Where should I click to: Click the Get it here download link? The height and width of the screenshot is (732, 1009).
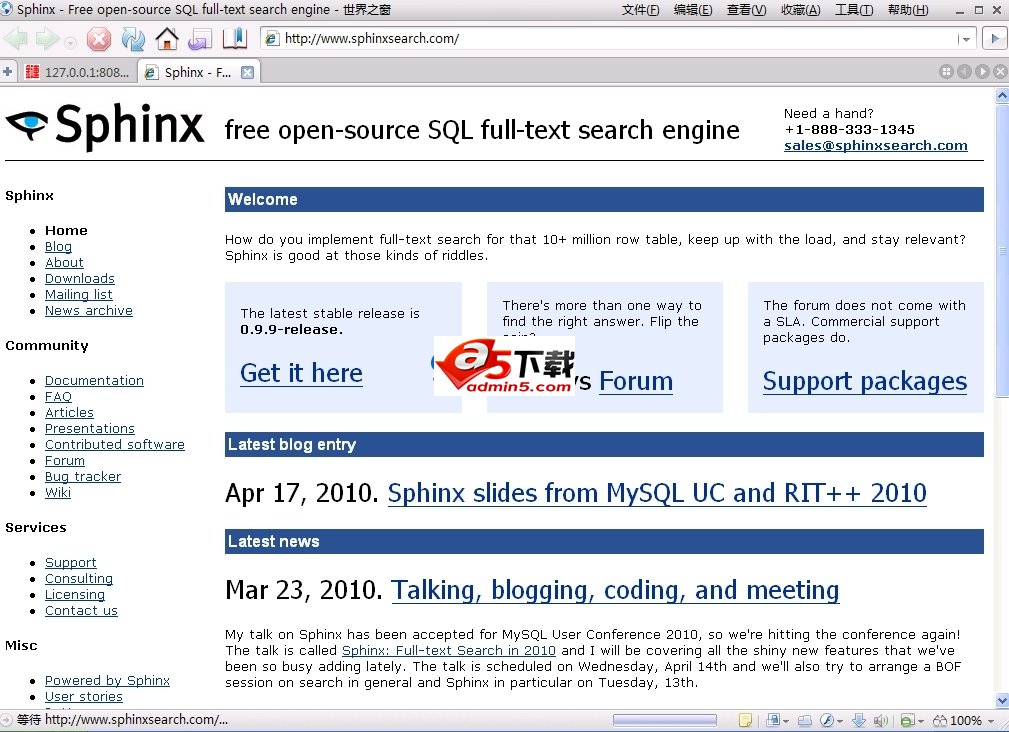(301, 373)
